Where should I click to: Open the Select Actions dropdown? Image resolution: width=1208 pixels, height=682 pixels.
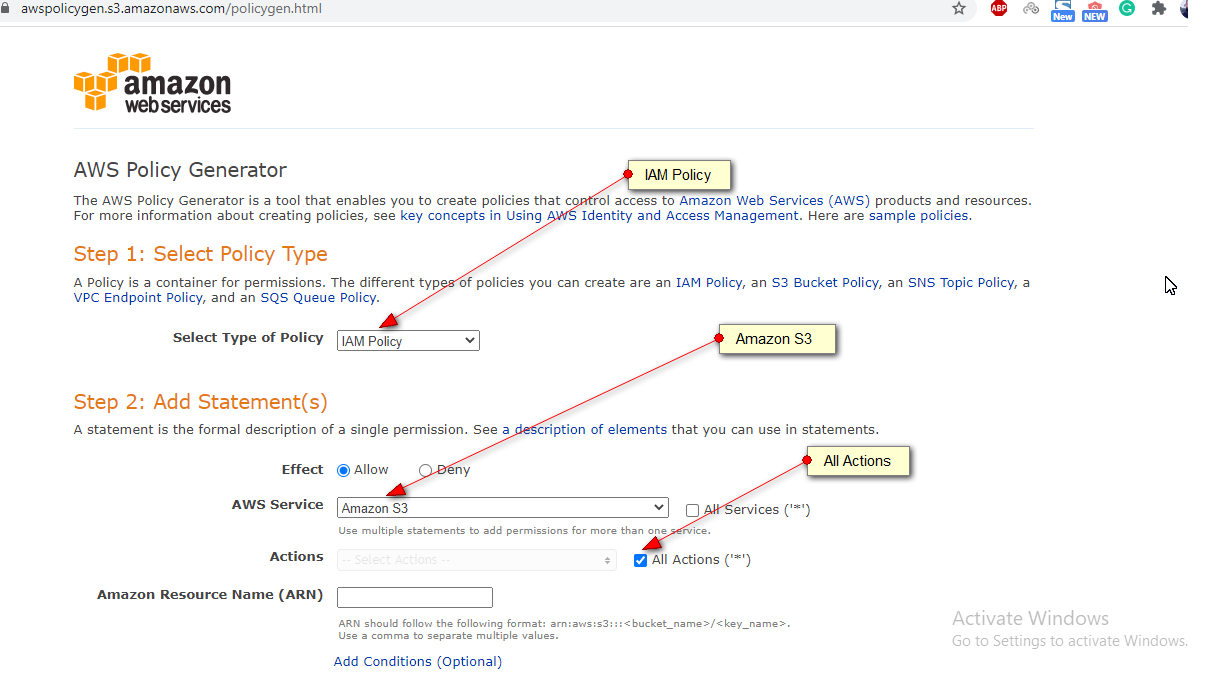pos(476,561)
